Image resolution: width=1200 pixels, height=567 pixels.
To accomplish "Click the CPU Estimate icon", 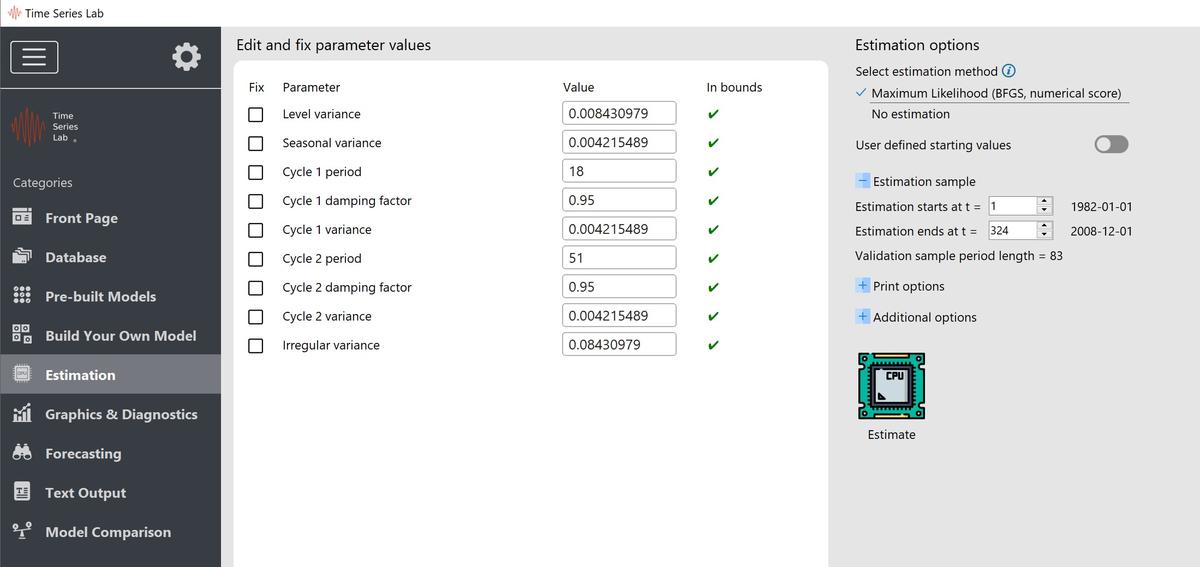I will click(x=891, y=385).
